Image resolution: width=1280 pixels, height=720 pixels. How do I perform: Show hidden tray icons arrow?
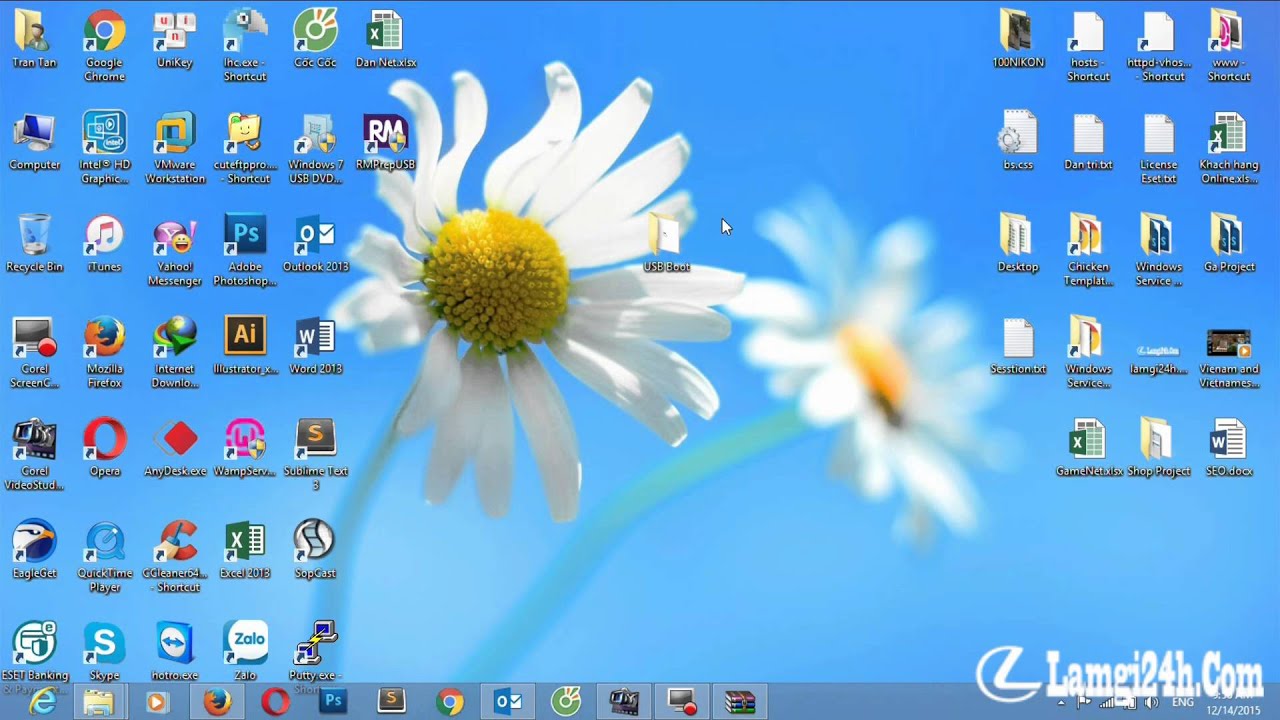(x=1061, y=703)
